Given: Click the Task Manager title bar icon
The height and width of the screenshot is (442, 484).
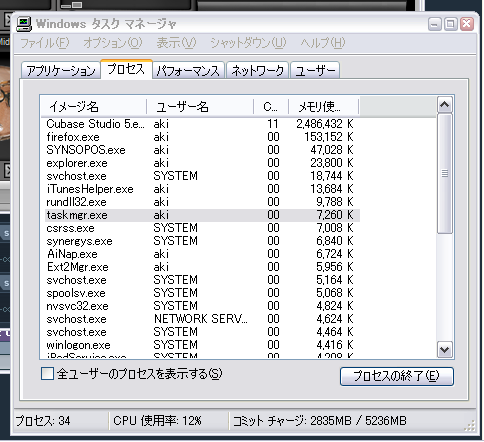Looking at the screenshot, I should (x=24, y=24).
